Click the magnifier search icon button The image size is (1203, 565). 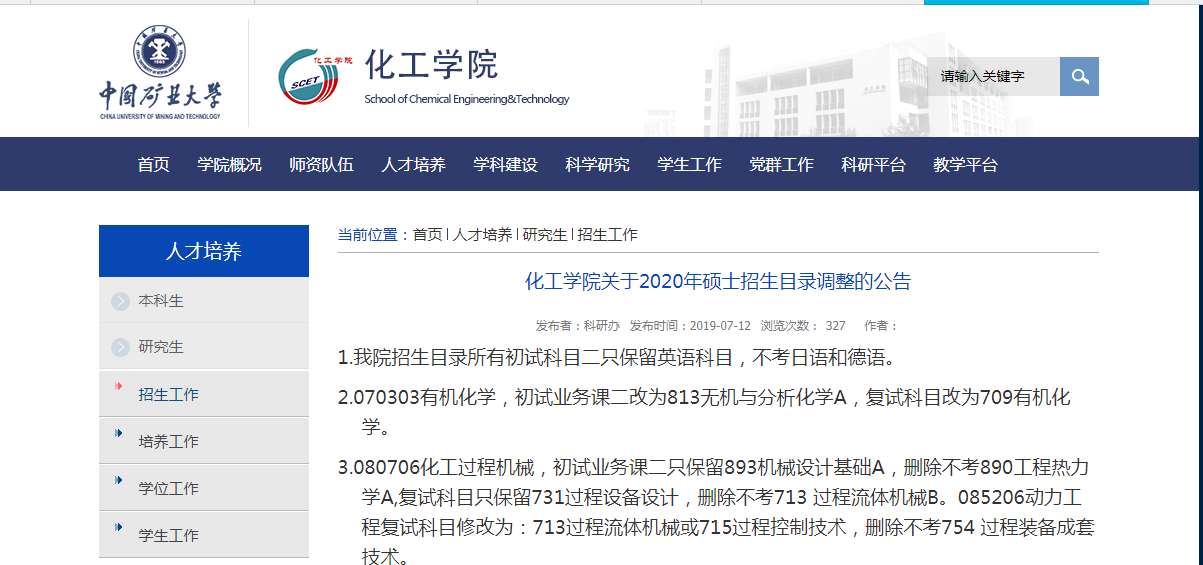click(1079, 77)
